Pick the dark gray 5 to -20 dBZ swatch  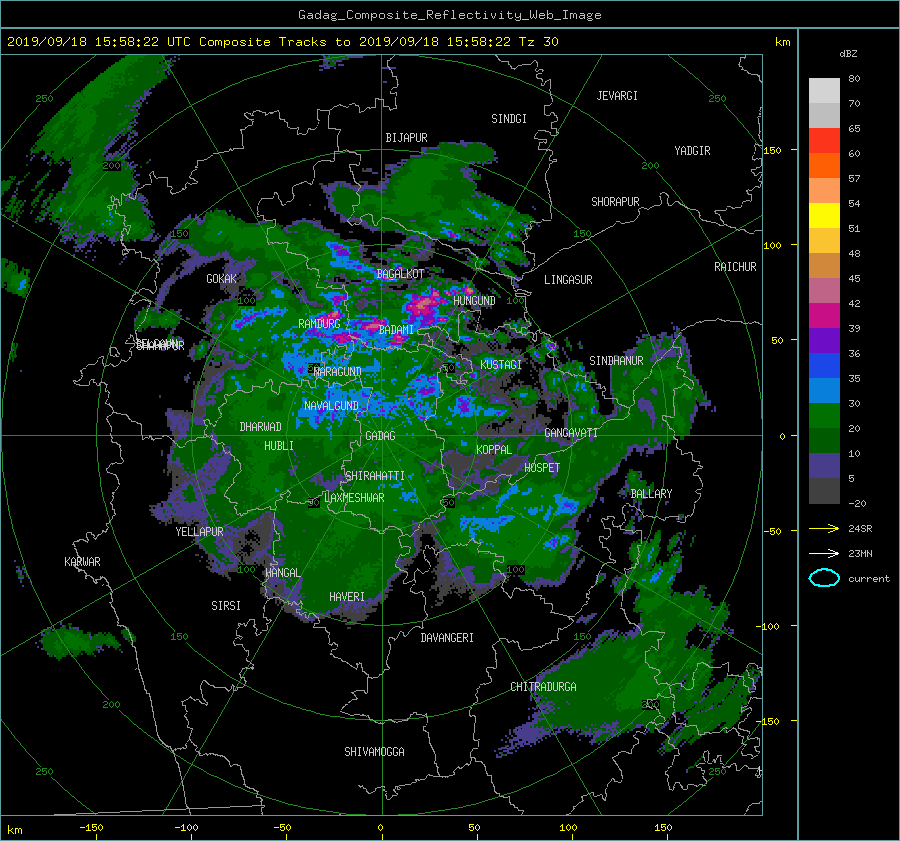(824, 491)
